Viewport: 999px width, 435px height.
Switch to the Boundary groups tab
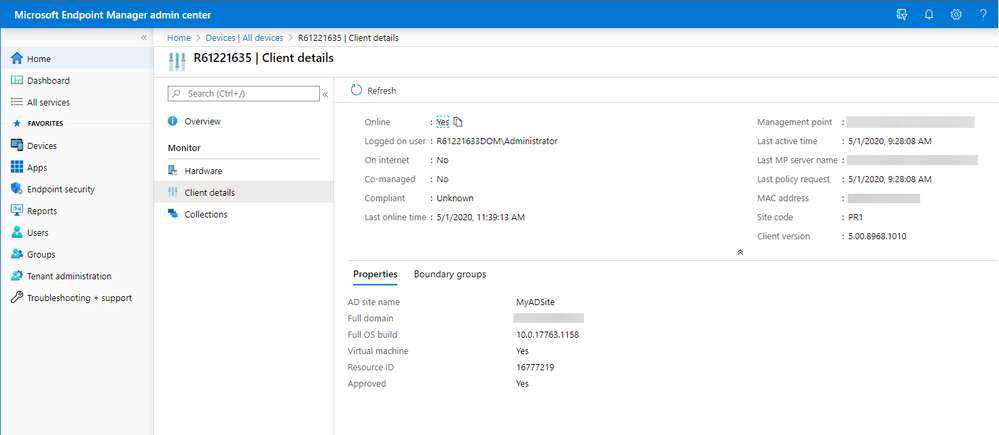coord(449,274)
